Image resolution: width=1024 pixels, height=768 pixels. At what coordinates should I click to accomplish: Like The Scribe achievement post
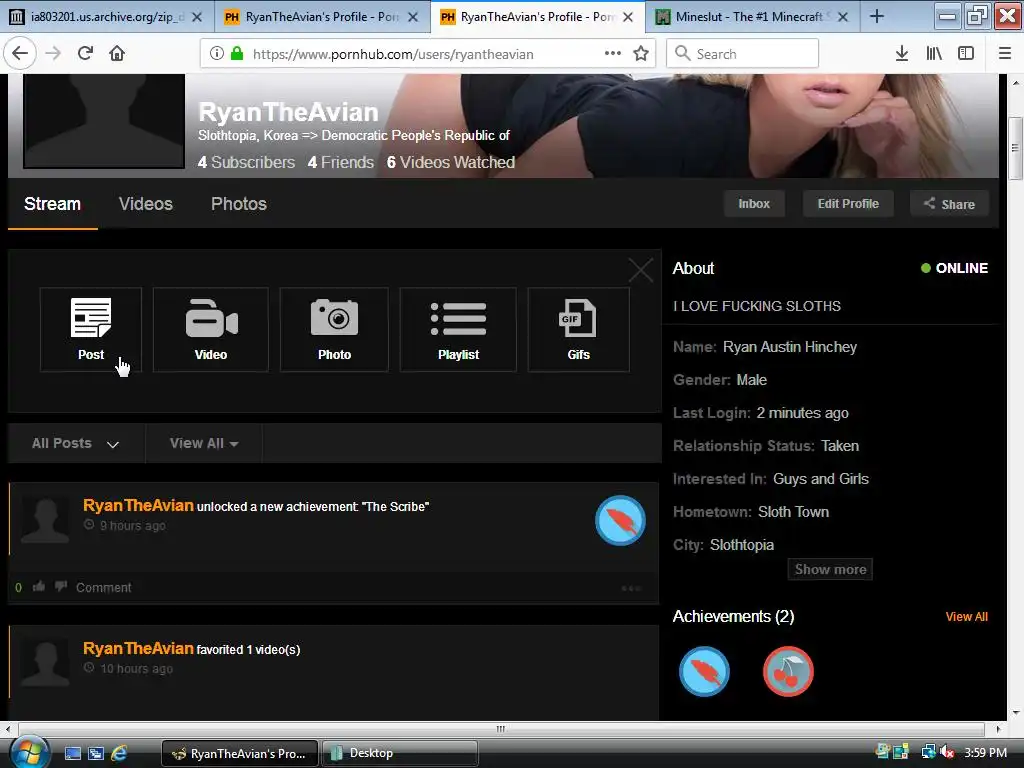(39, 586)
